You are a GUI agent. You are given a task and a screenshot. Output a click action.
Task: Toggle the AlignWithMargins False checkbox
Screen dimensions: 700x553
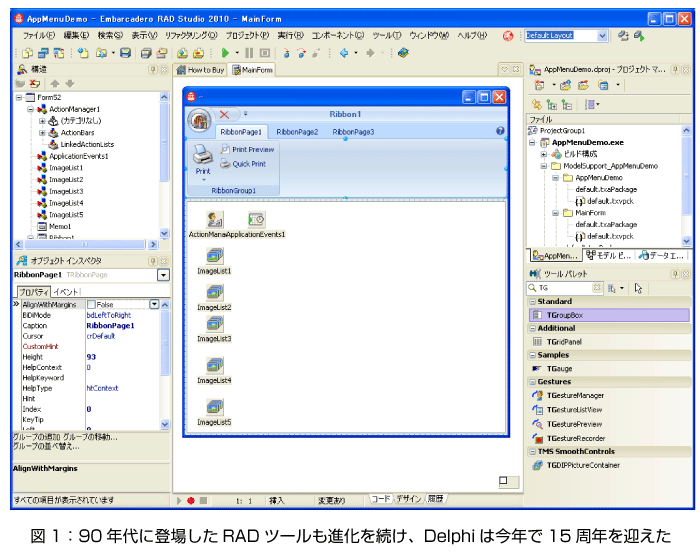tap(91, 304)
